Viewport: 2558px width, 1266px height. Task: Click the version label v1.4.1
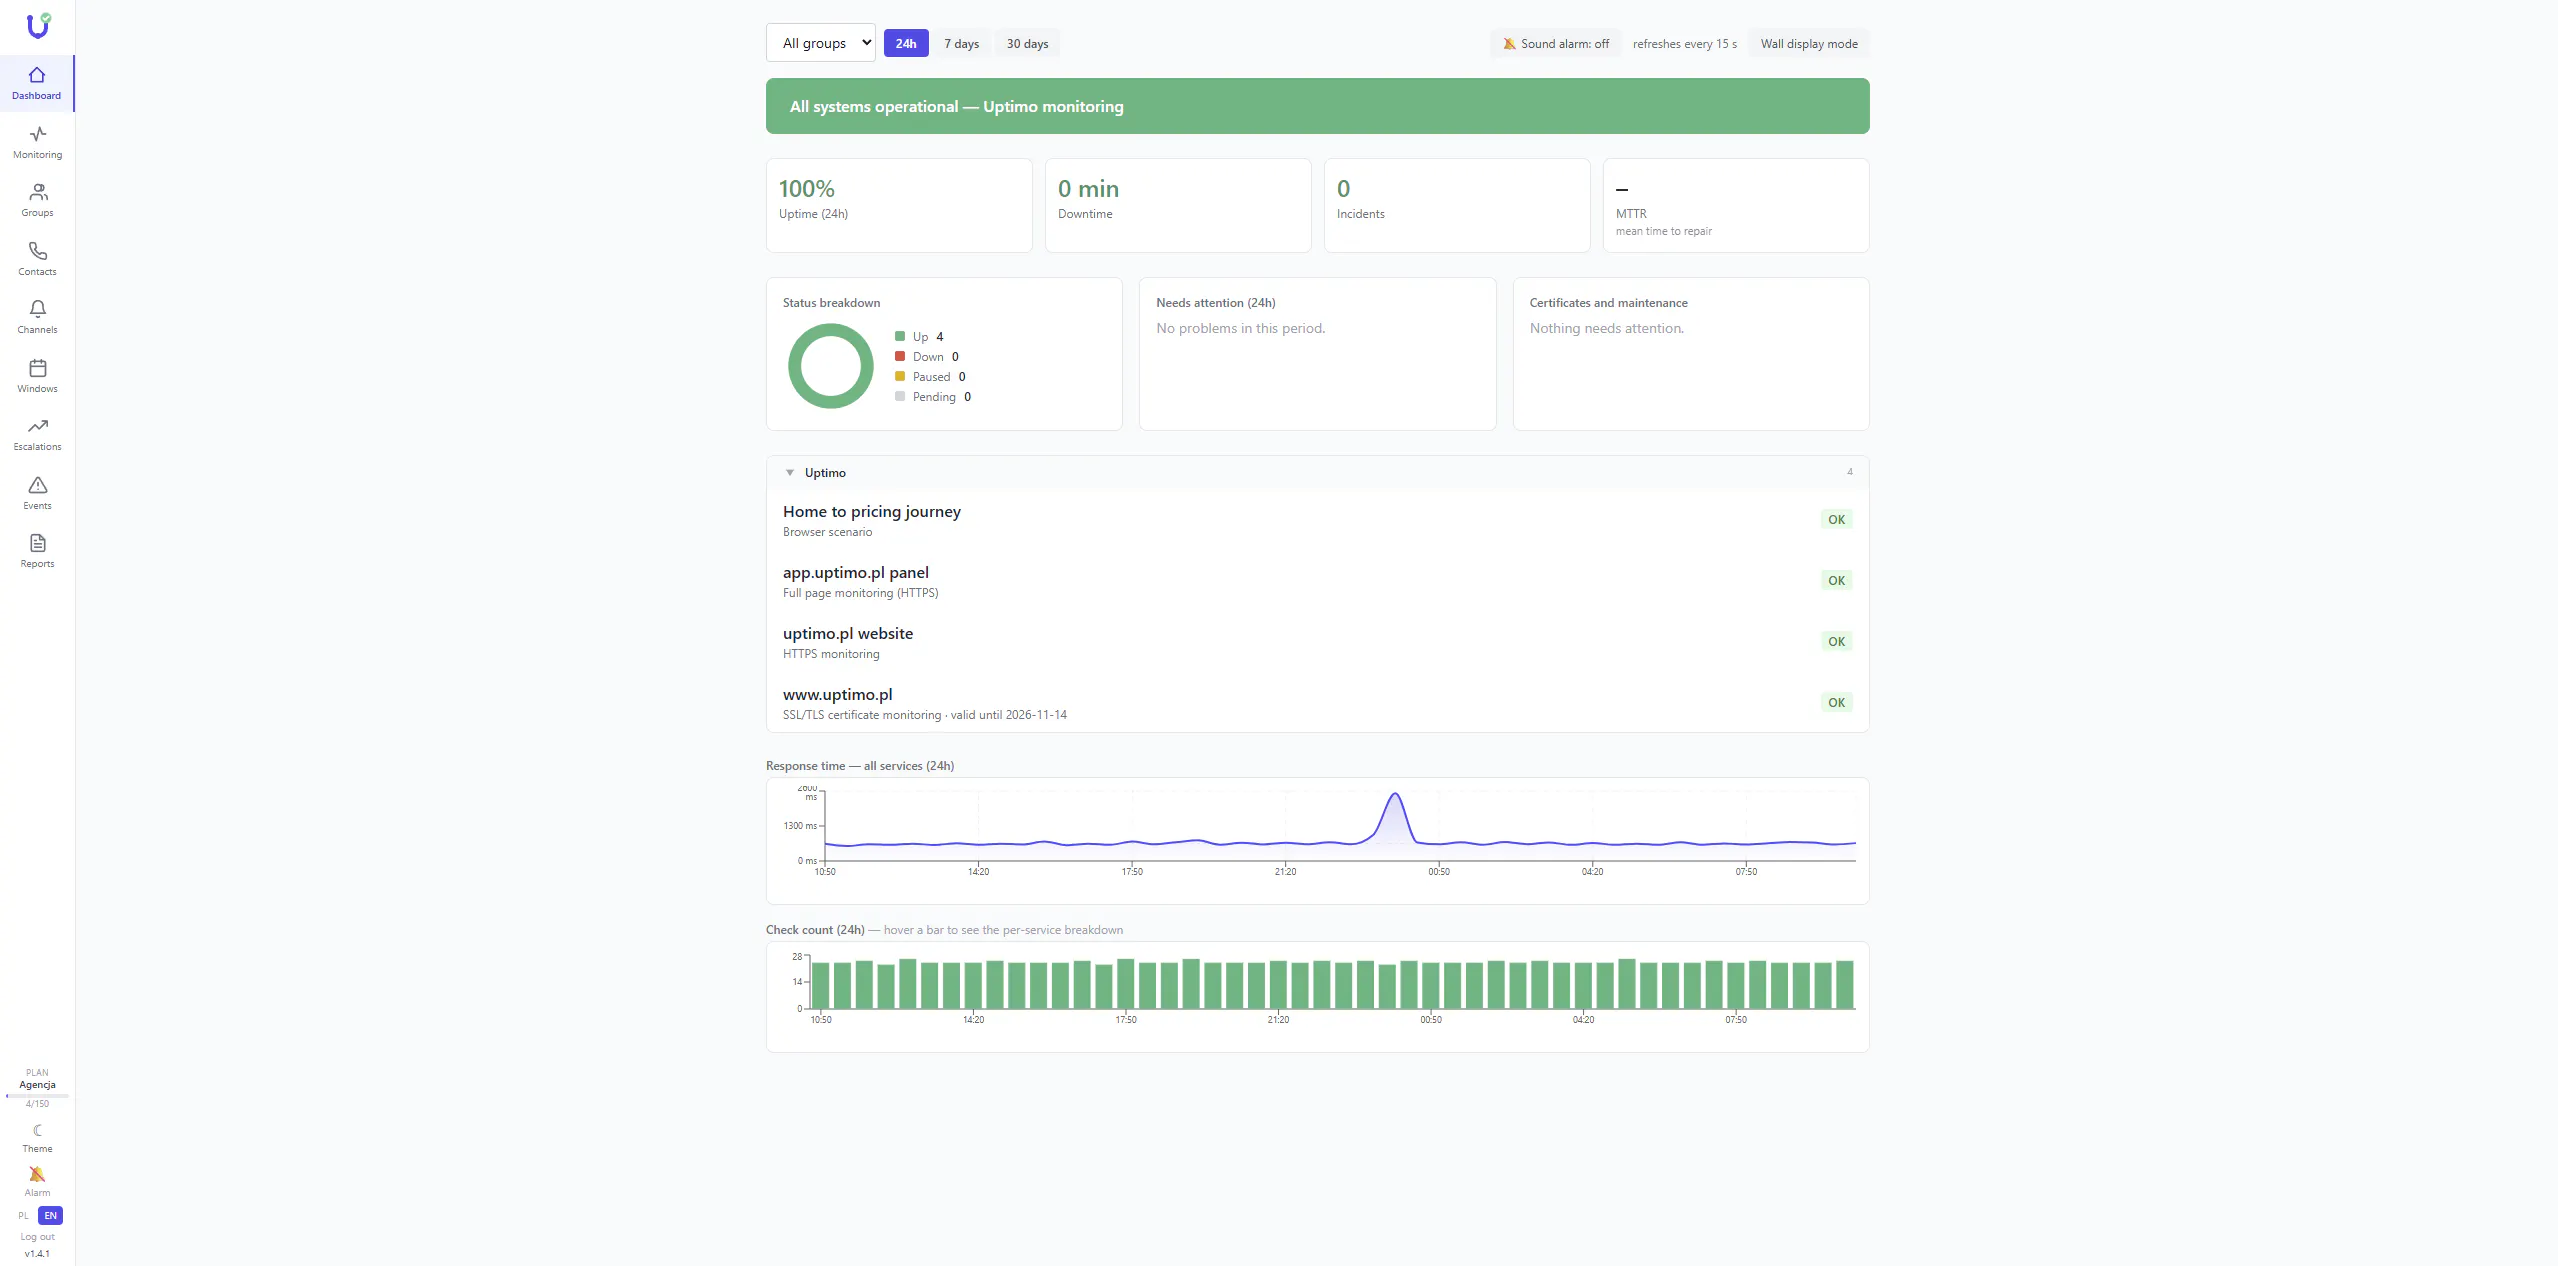click(x=37, y=1254)
